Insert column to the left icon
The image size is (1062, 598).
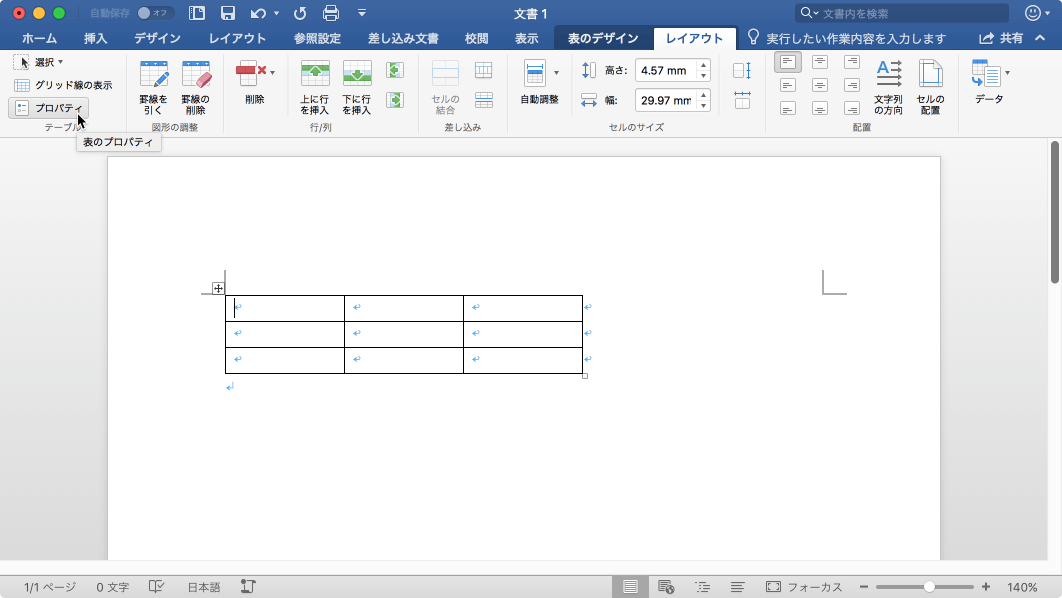click(x=395, y=70)
